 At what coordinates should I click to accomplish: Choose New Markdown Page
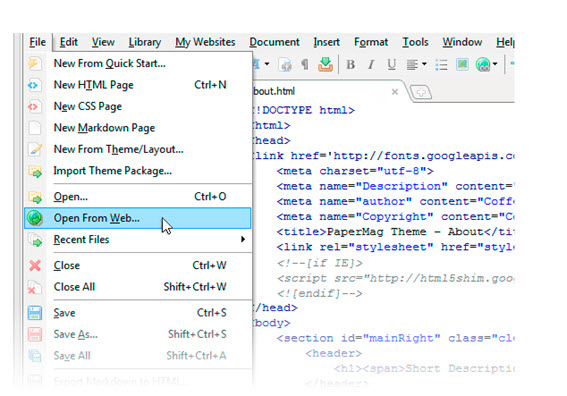(137, 128)
